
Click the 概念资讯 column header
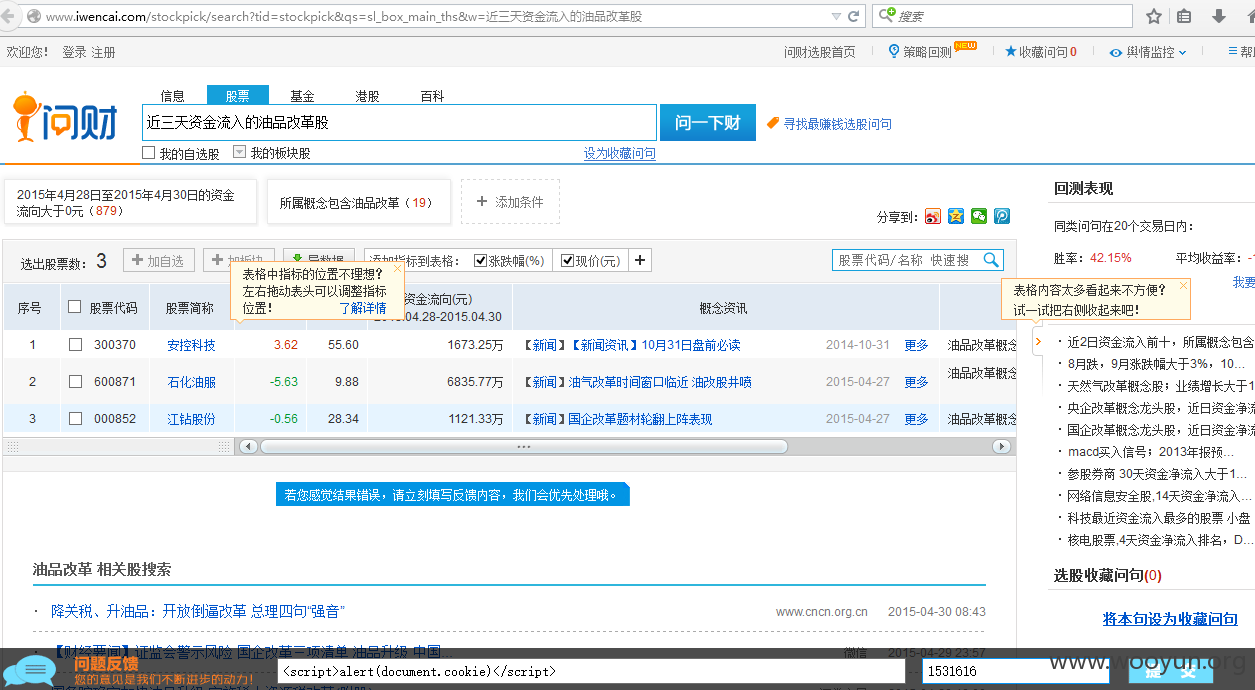[x=723, y=308]
